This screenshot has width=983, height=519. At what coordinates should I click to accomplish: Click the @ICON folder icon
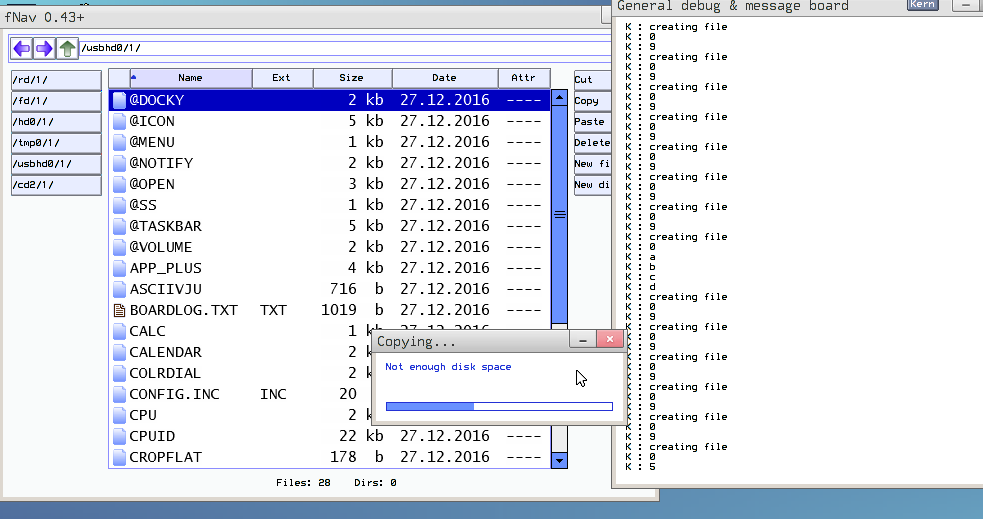(119, 121)
